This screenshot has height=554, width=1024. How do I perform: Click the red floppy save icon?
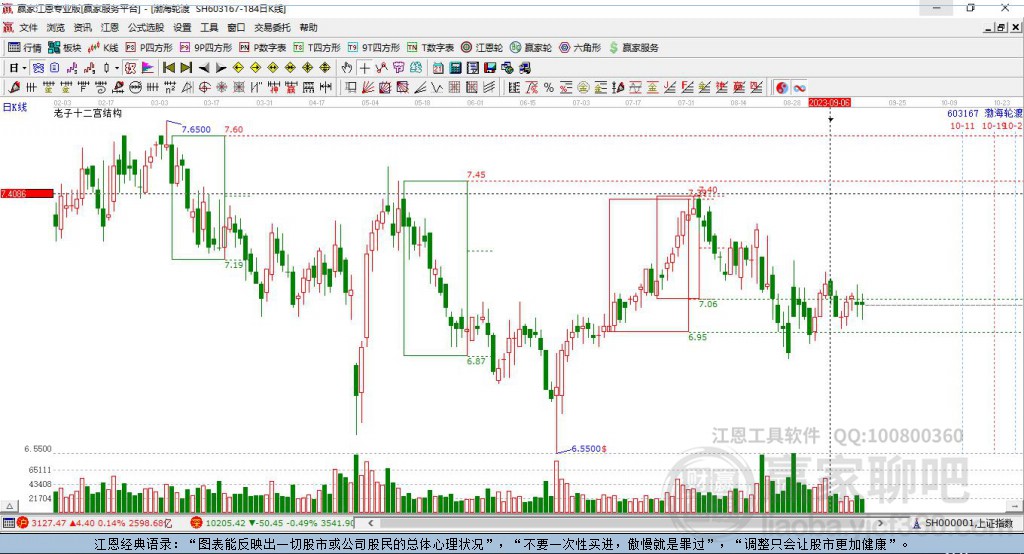coord(490,68)
